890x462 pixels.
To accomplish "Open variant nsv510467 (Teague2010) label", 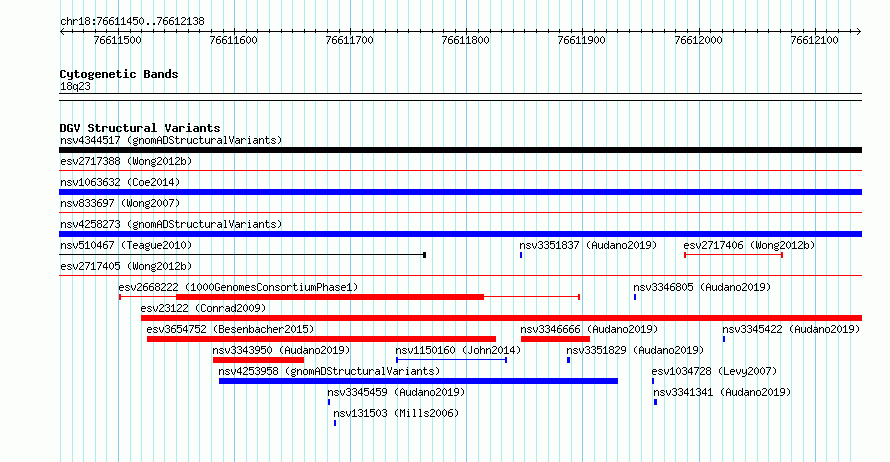I will point(126,245).
